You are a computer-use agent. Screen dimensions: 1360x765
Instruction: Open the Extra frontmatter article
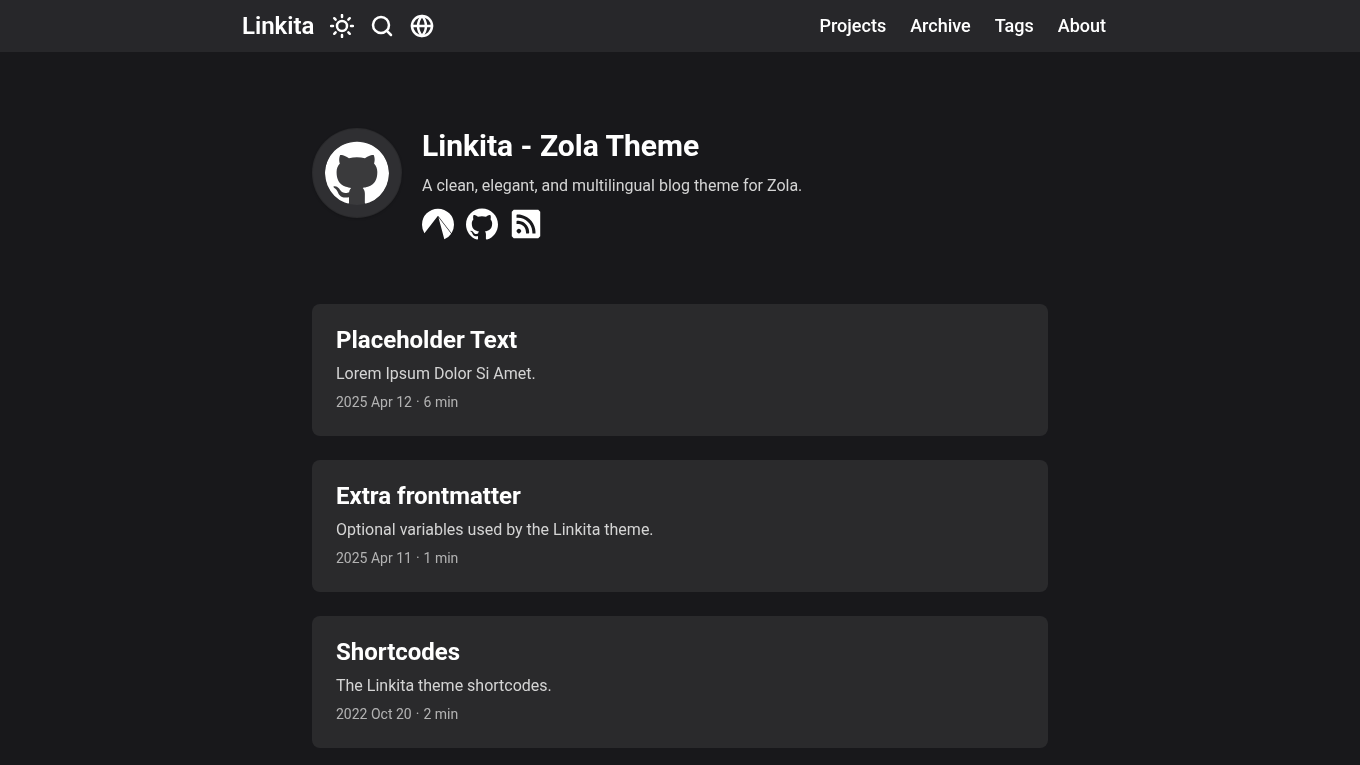point(428,496)
